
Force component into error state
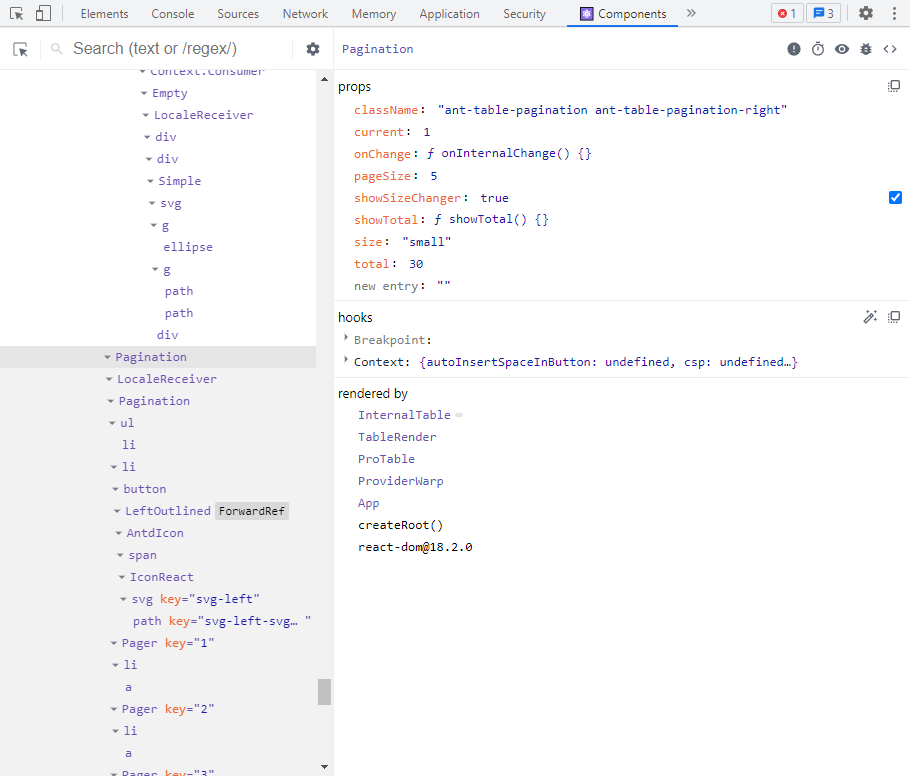793,49
